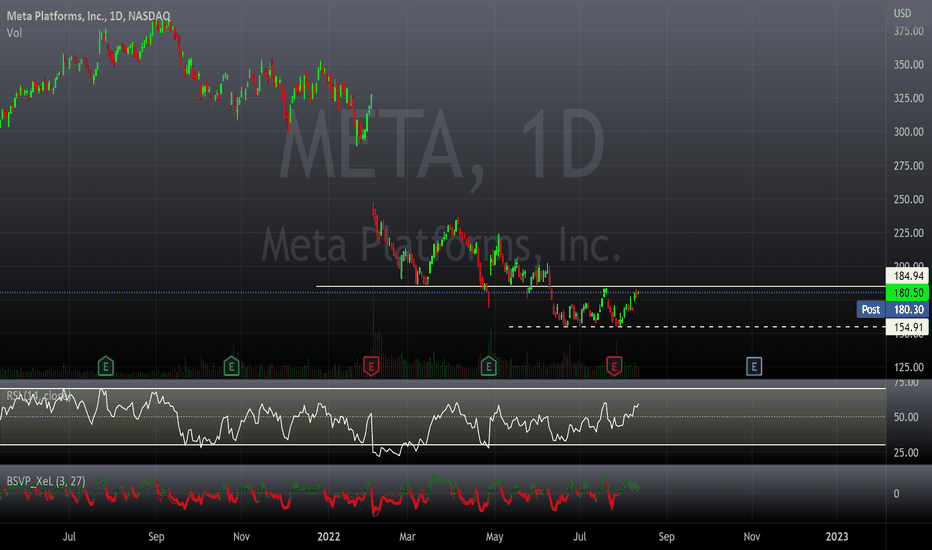Select the 154.91 dashed line price label
The height and width of the screenshot is (550, 932).
click(x=908, y=327)
